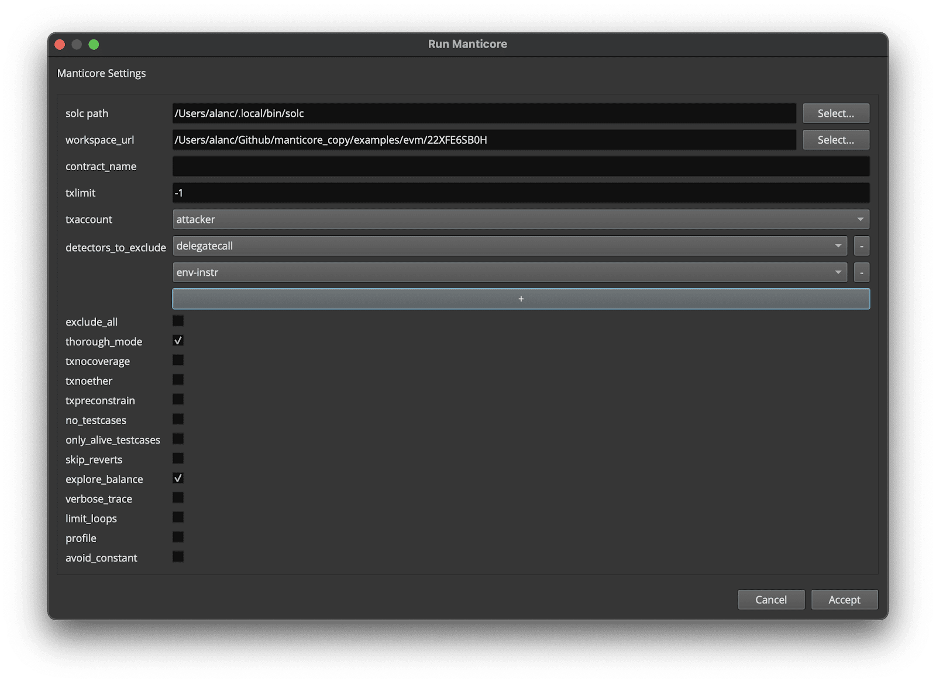Open the txaccount attacker dropdown
Viewport: 936px width, 684px height.
click(520, 219)
